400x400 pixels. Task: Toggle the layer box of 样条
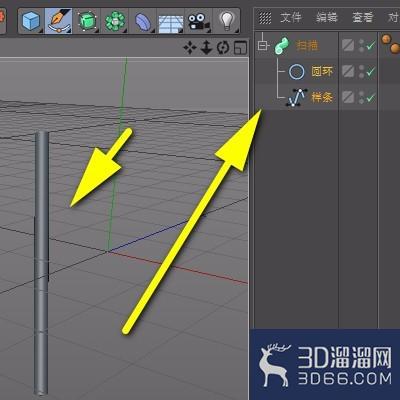point(348,97)
